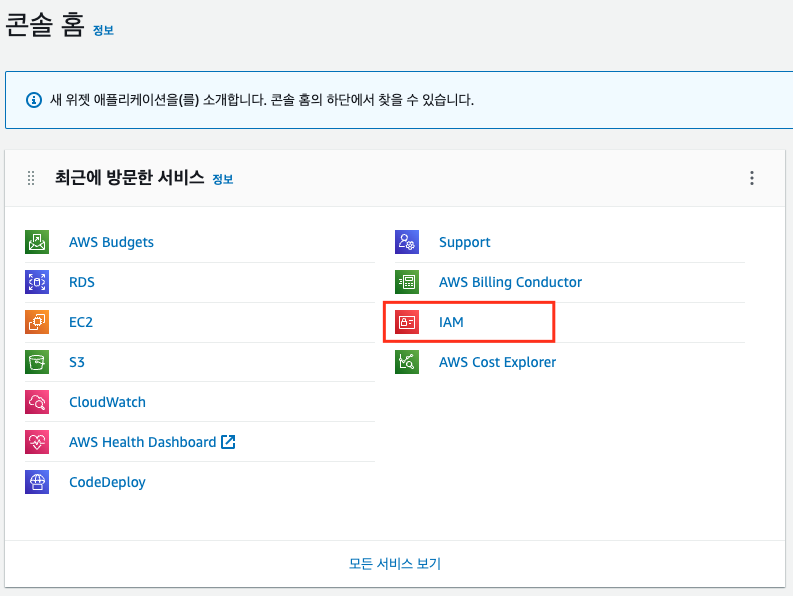Click the info icon in the widget announcement banner
Screen dimensions: 793x596
click(x=34, y=100)
